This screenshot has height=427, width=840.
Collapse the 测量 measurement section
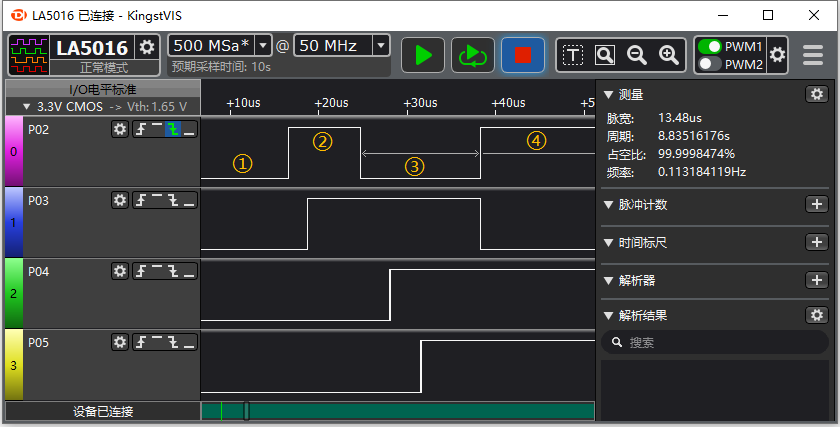608,94
